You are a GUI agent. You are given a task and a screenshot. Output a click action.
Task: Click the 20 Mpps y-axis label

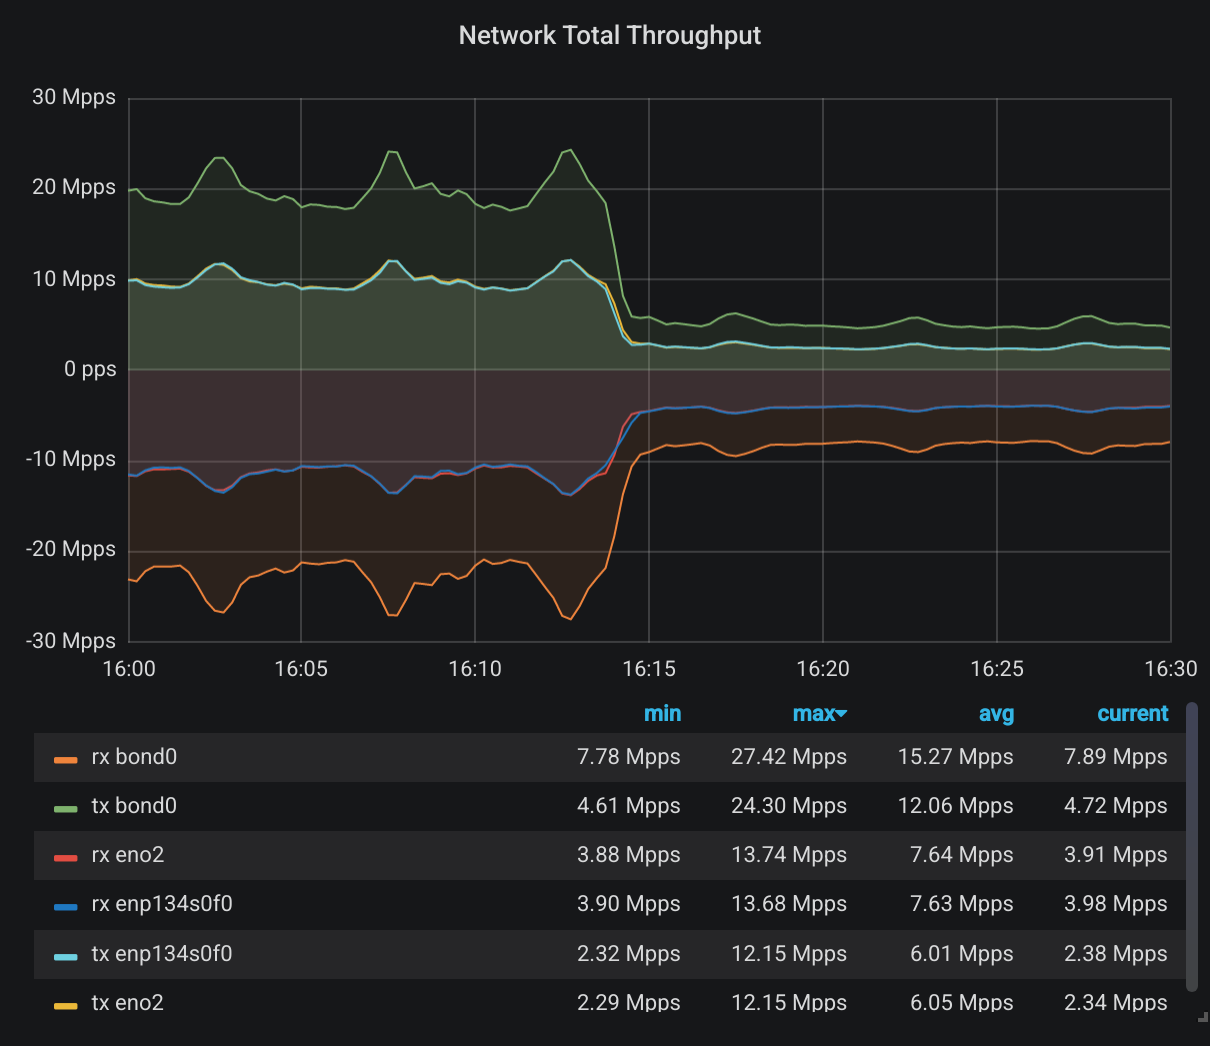tap(74, 188)
